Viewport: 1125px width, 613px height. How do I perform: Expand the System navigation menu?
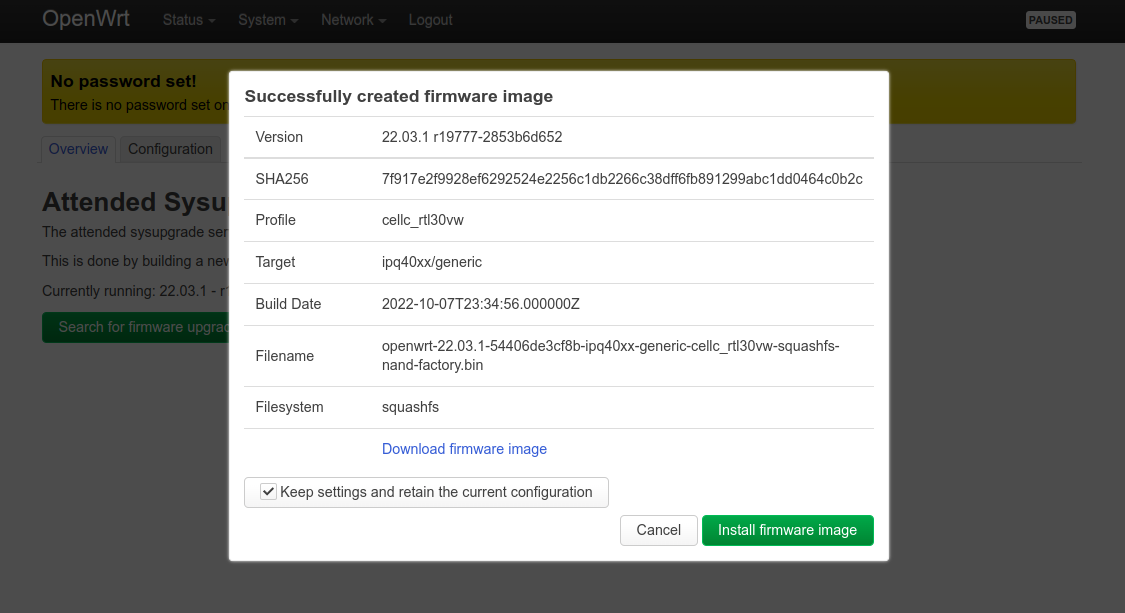tap(267, 19)
